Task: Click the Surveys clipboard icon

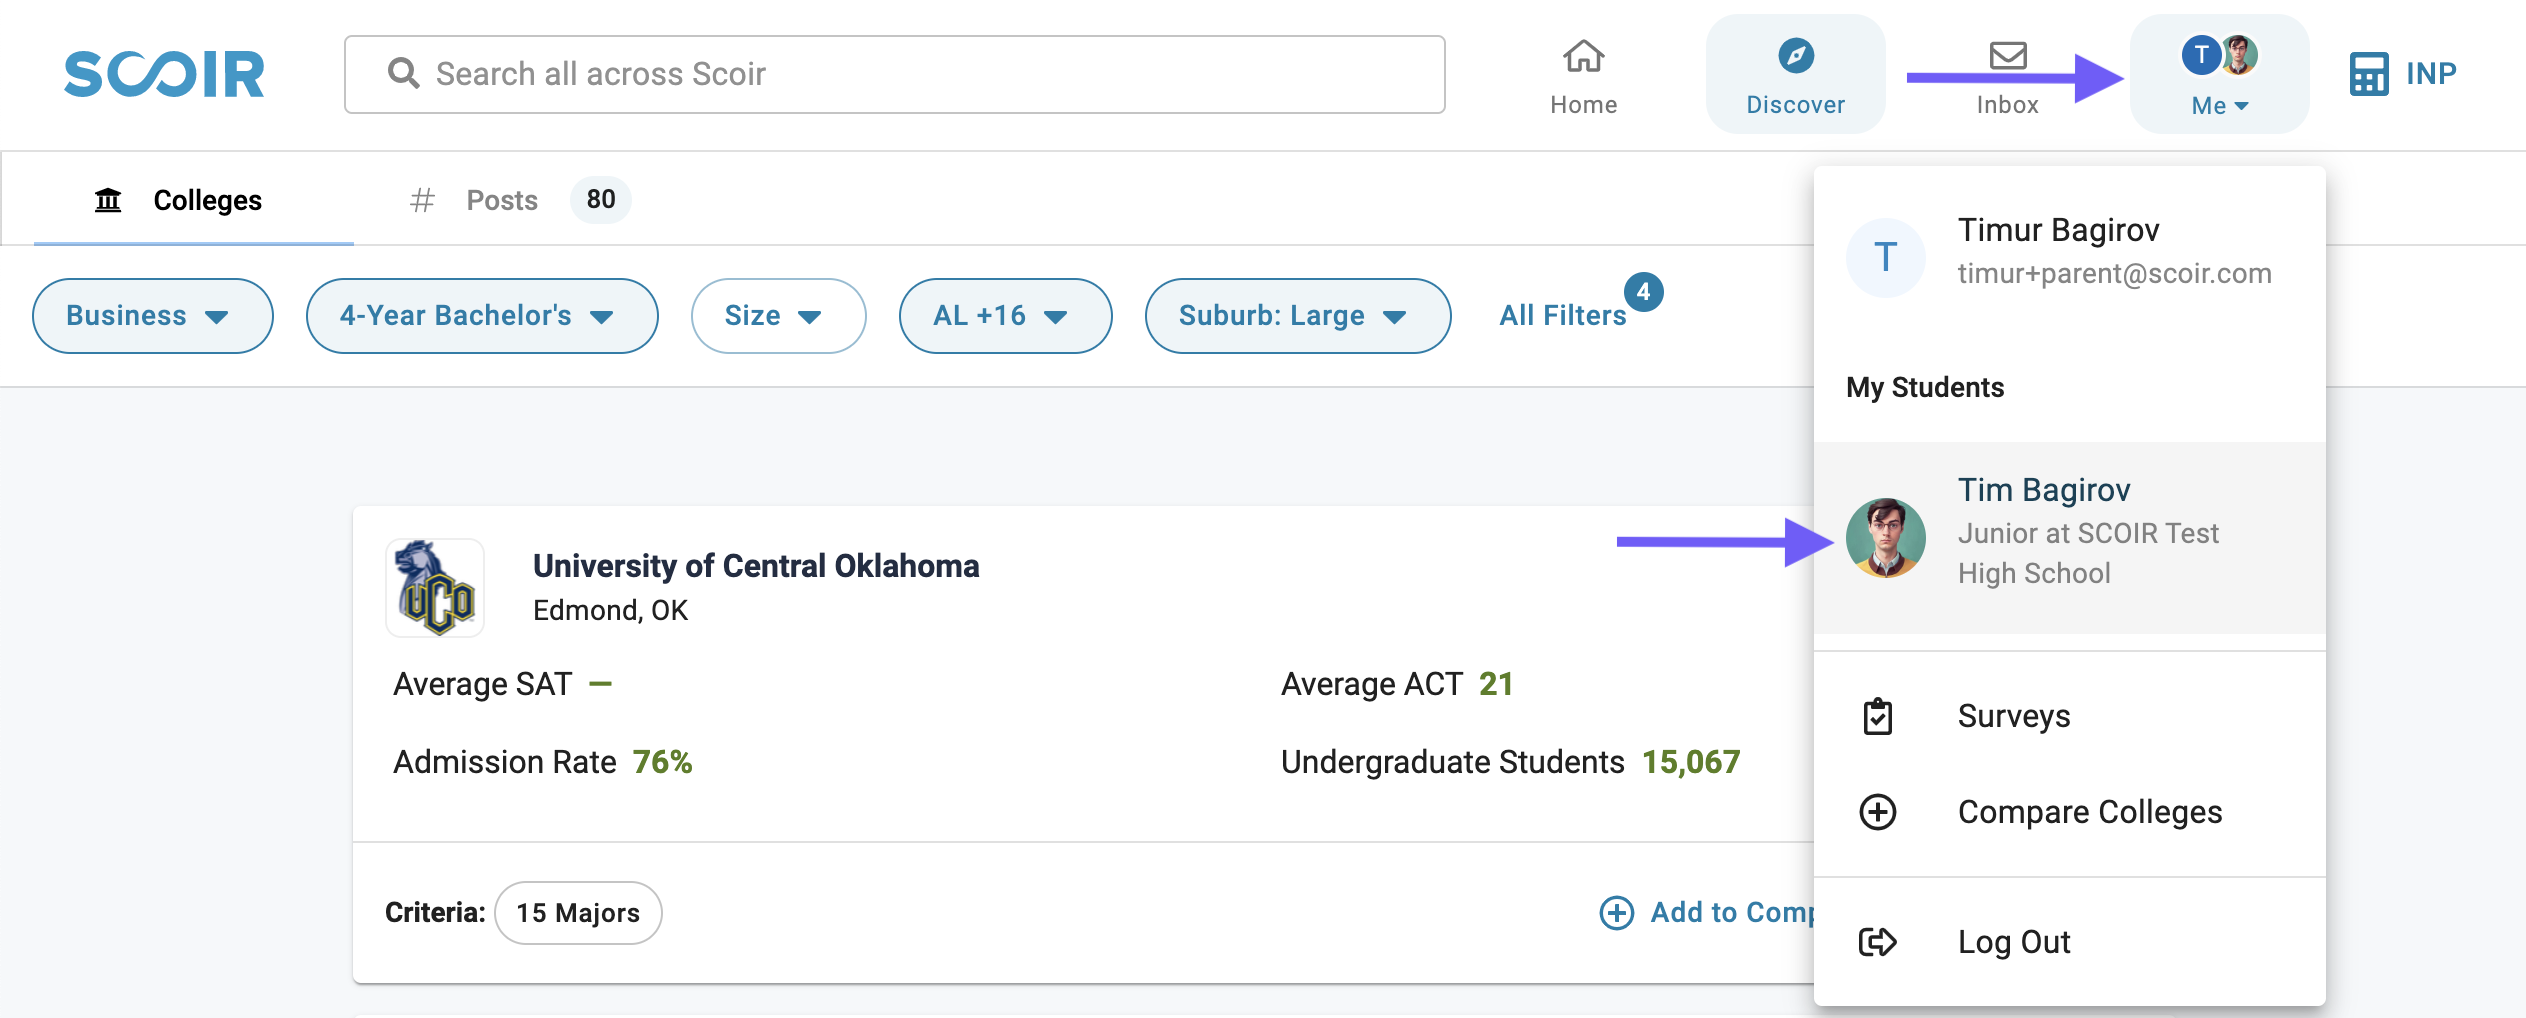Action: [1878, 716]
